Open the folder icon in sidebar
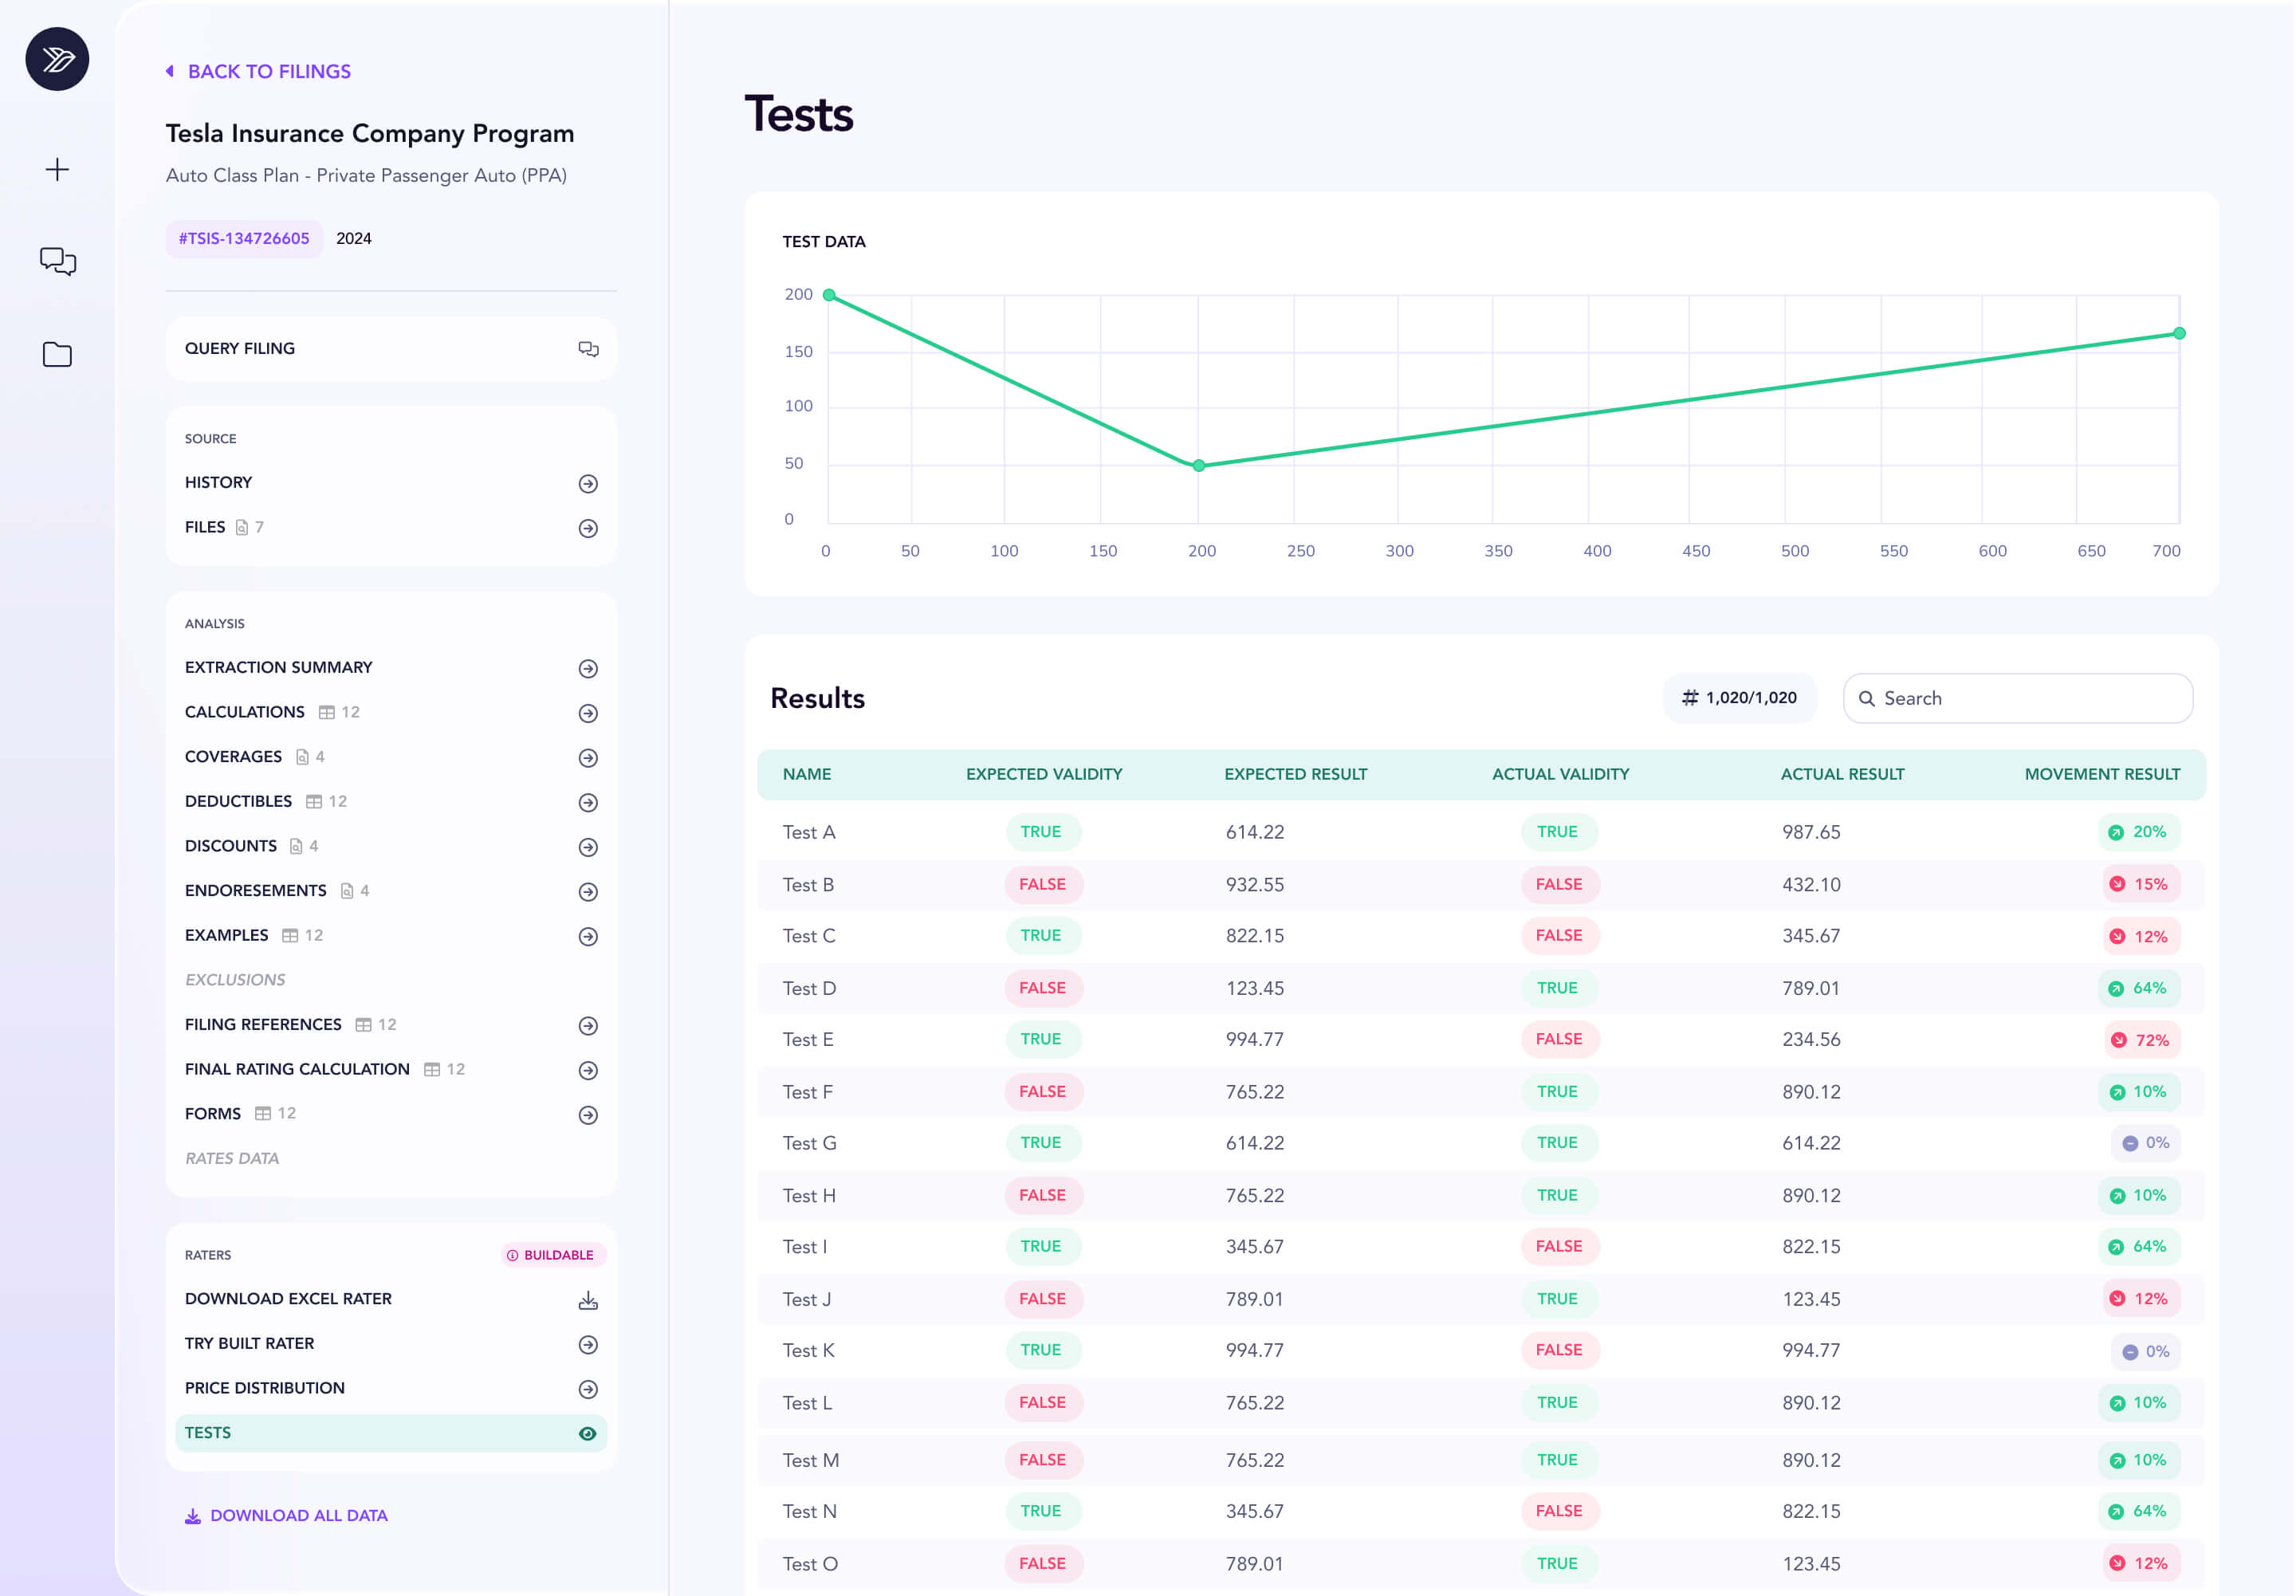Image resolution: width=2296 pixels, height=1596 pixels. tap(57, 354)
